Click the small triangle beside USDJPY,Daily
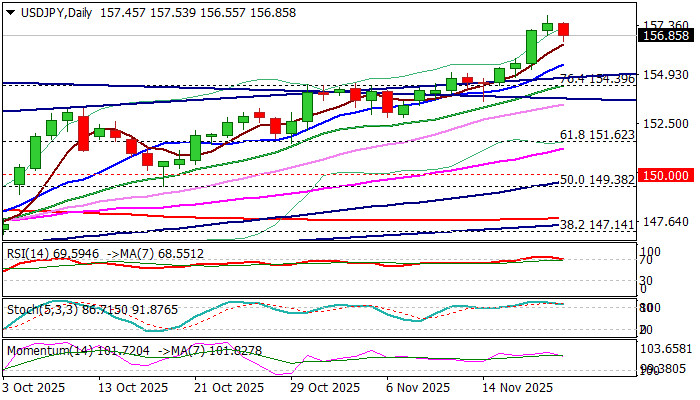Viewport: 700px width, 400px height. [x=9, y=9]
